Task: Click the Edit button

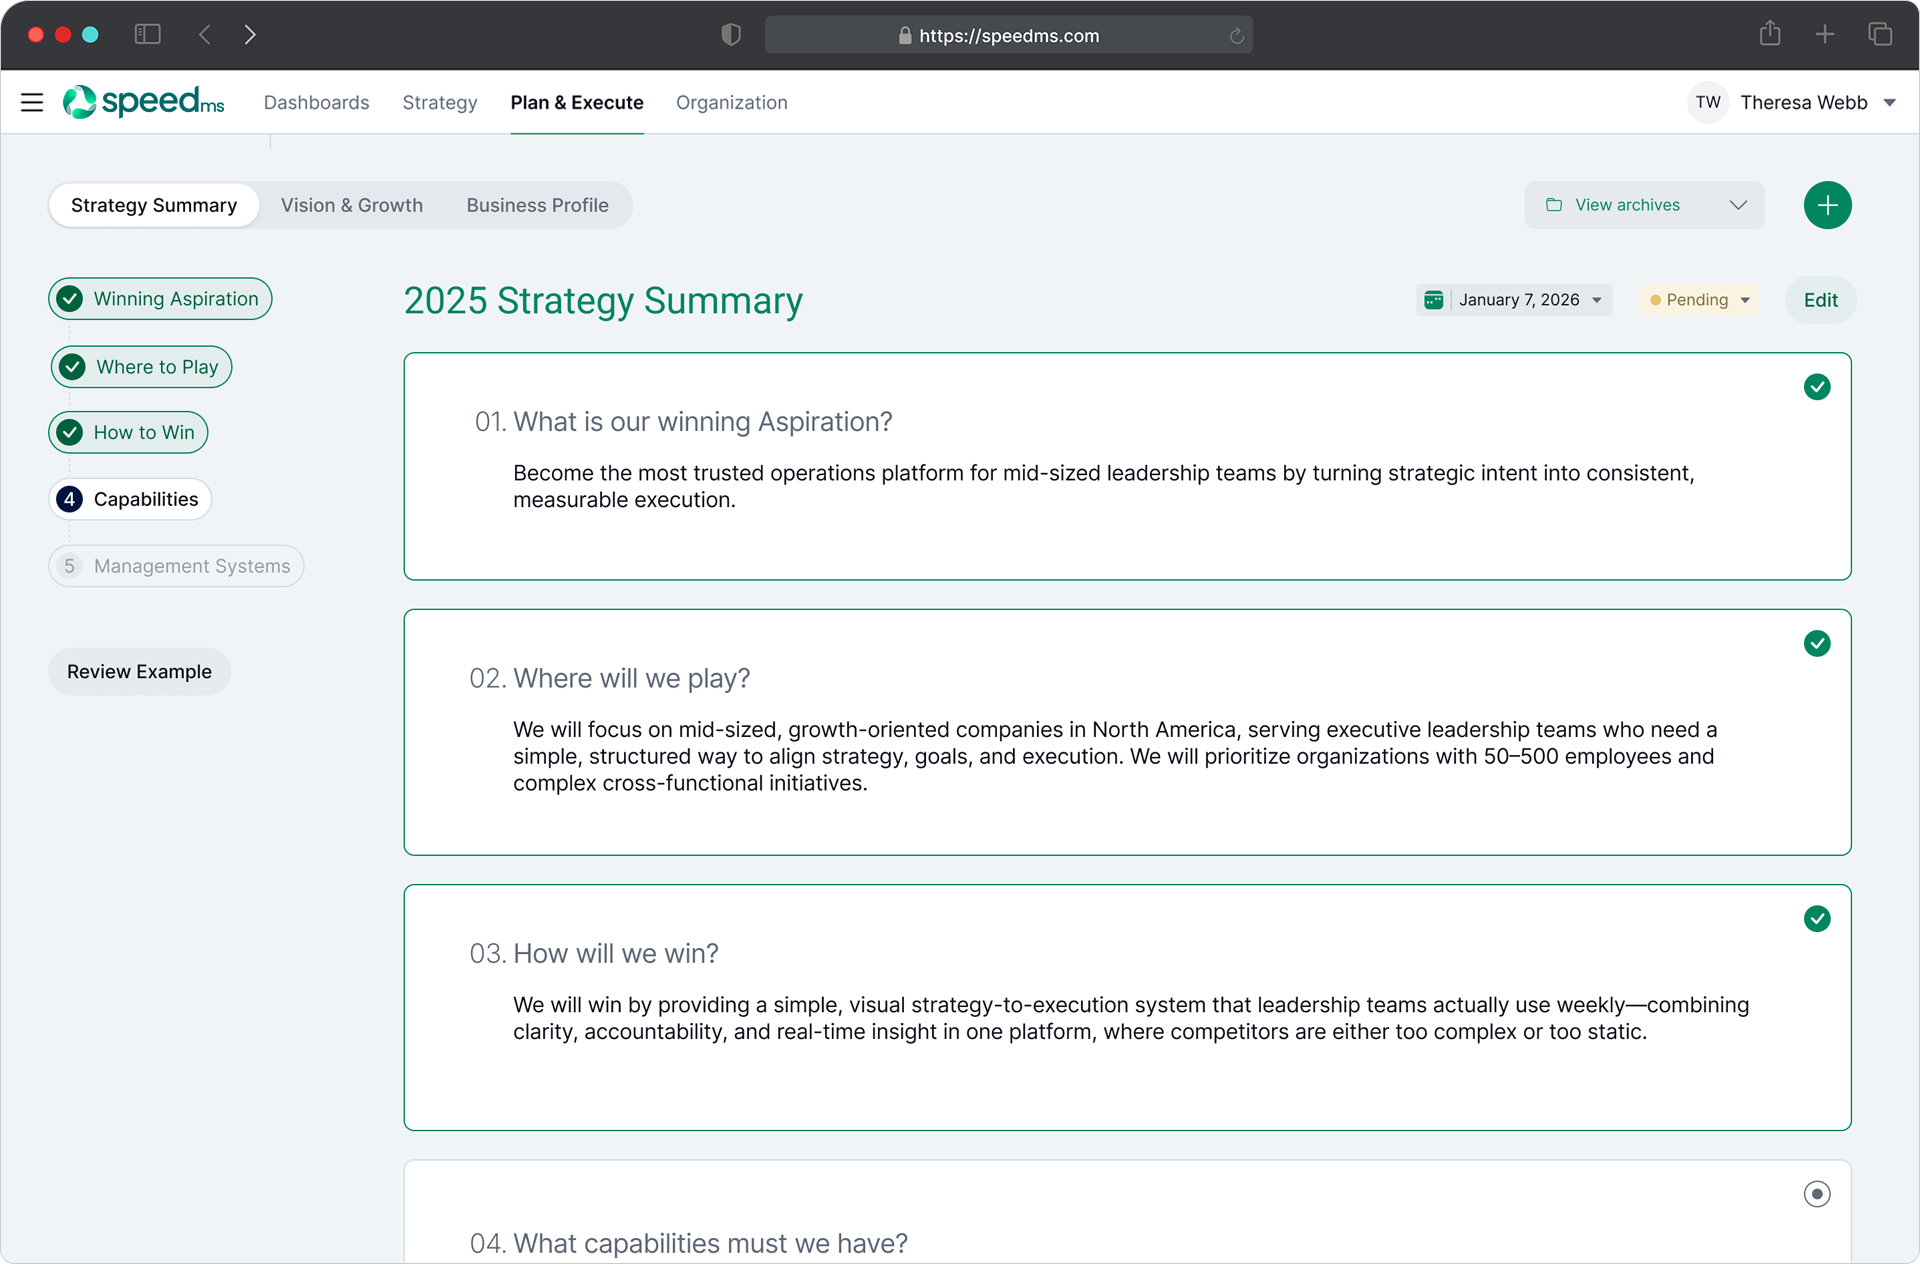Action: 1819,300
